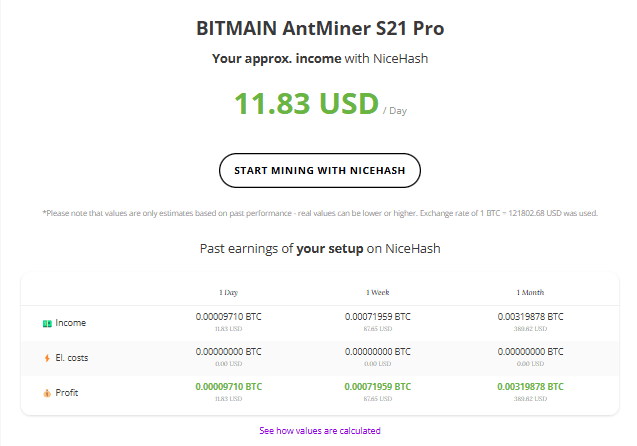Click 1 Week income 0.00071959 BTC value
This screenshot has width=637, height=446.
pyautogui.click(x=378, y=316)
